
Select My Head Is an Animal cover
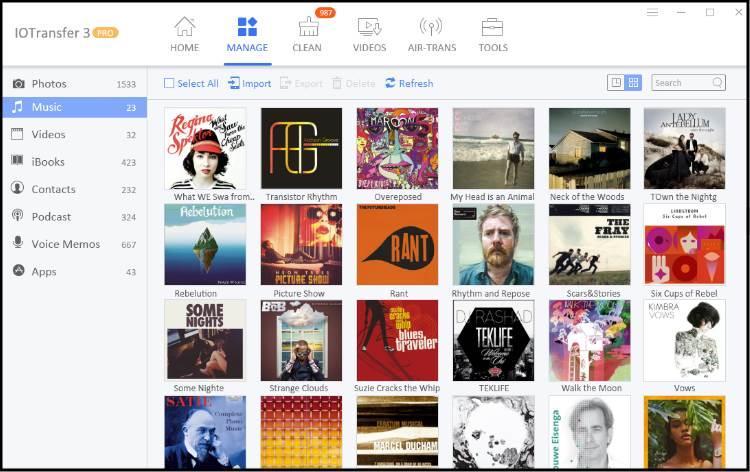[494, 148]
